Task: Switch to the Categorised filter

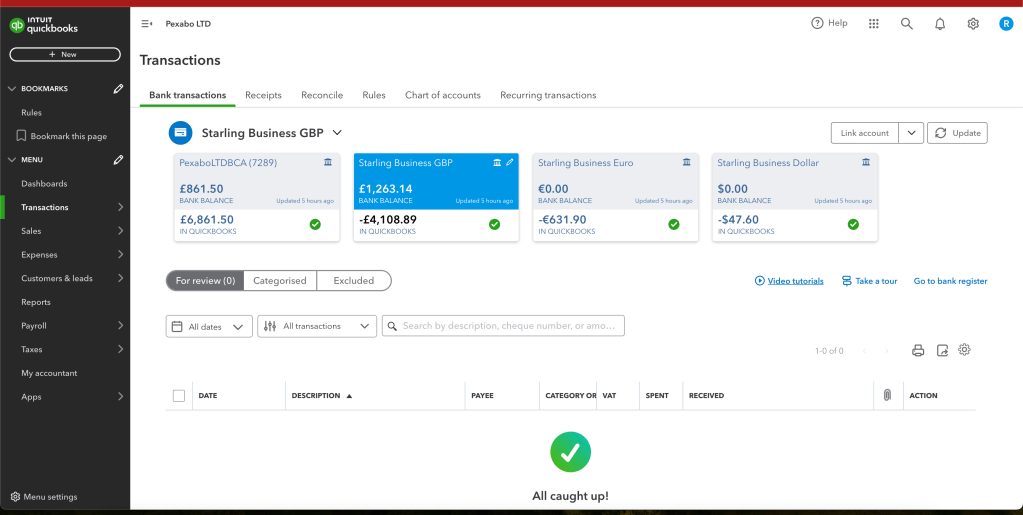Action: coord(280,281)
